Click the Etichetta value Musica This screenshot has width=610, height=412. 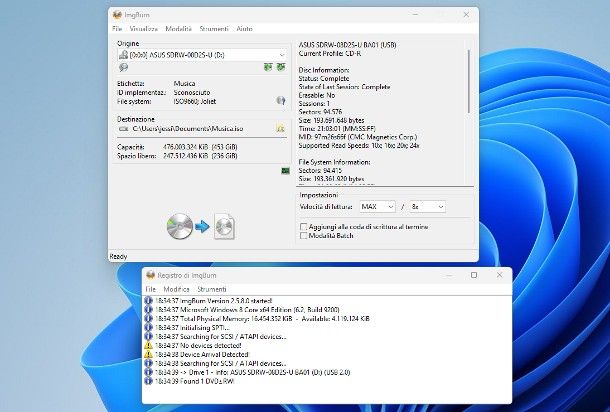point(184,84)
